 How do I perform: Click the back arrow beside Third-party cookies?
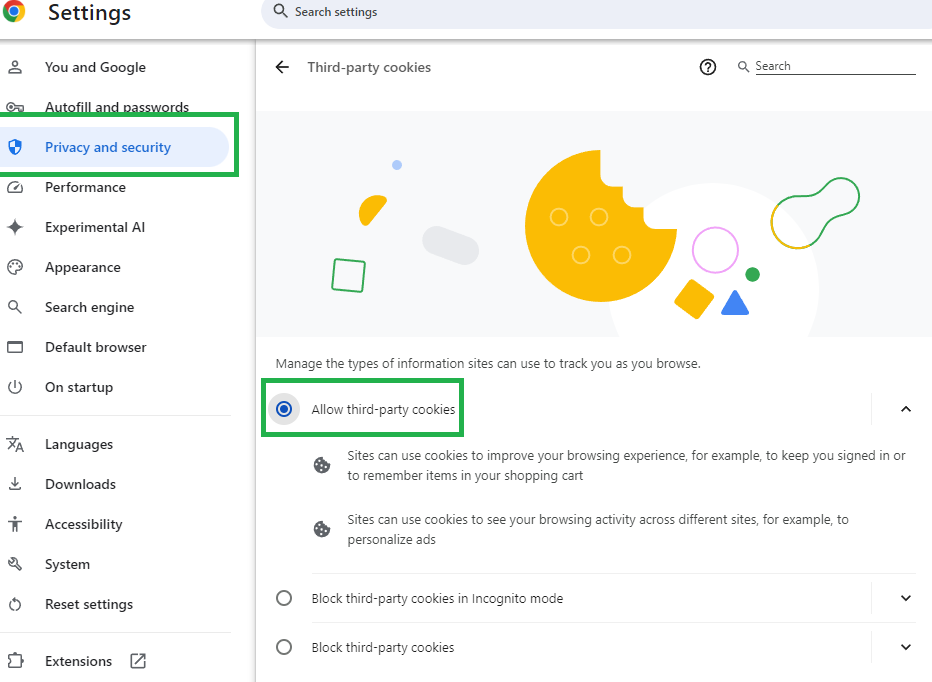[282, 67]
